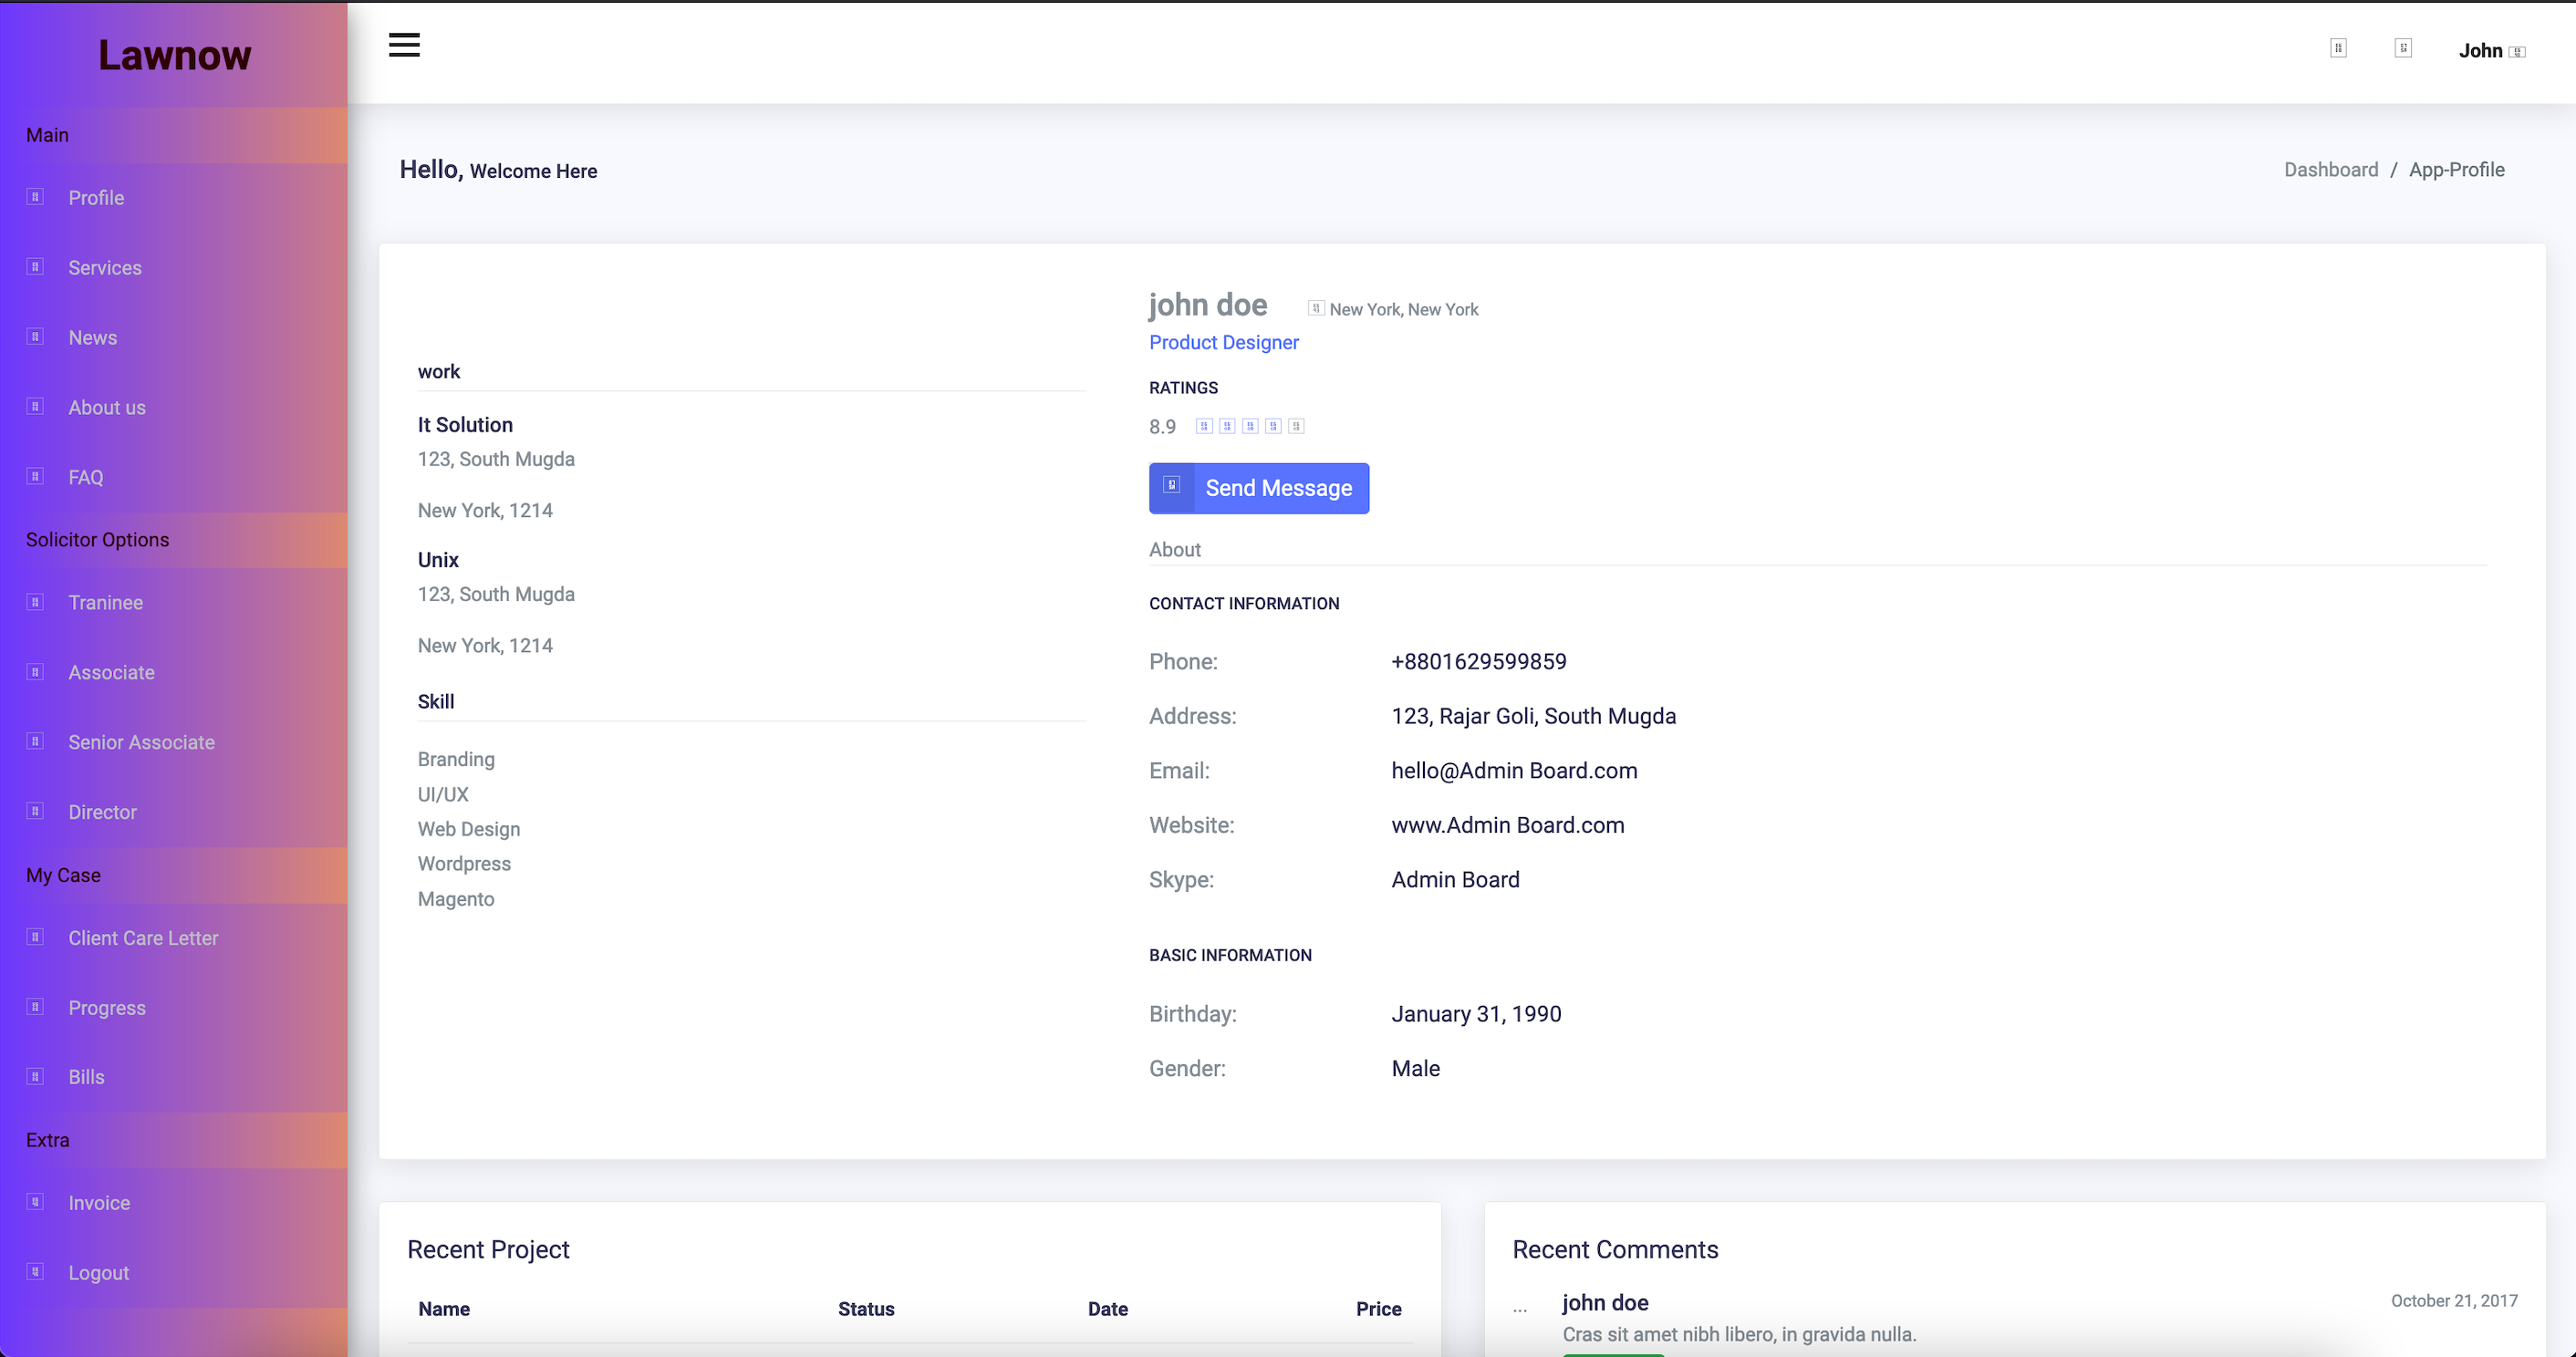Open the Senior Associate menu item
2576x1357 pixels.
click(x=141, y=742)
